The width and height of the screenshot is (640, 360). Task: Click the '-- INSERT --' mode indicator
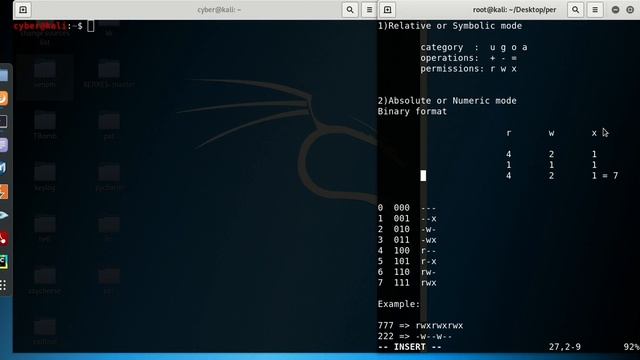point(409,347)
